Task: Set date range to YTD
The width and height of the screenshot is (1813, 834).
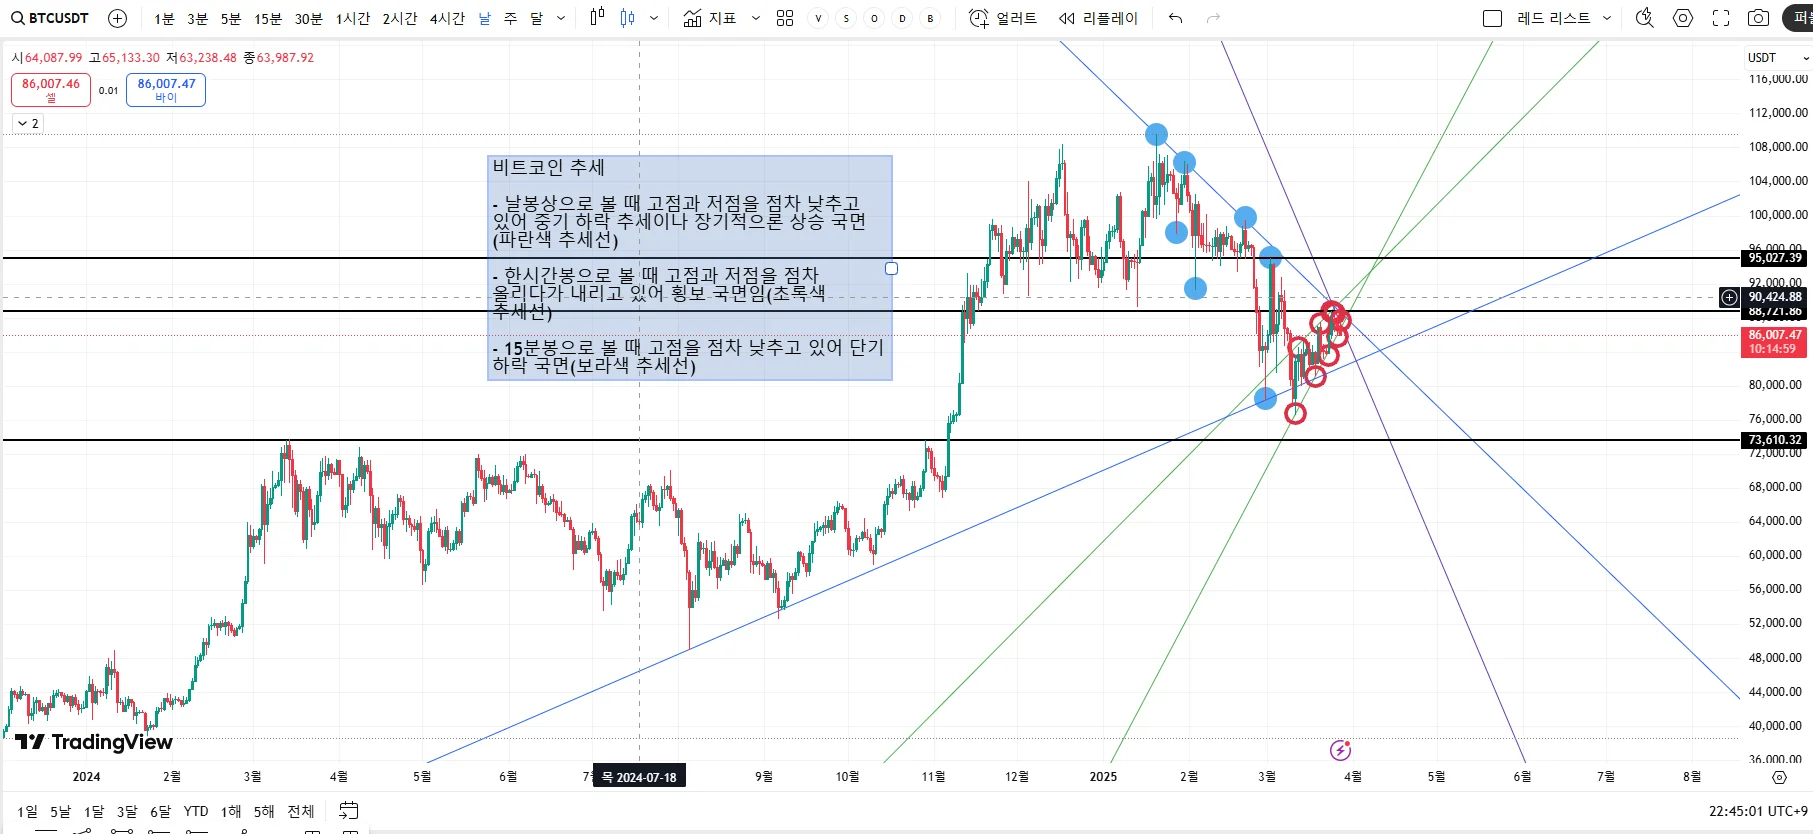Action: tap(196, 811)
